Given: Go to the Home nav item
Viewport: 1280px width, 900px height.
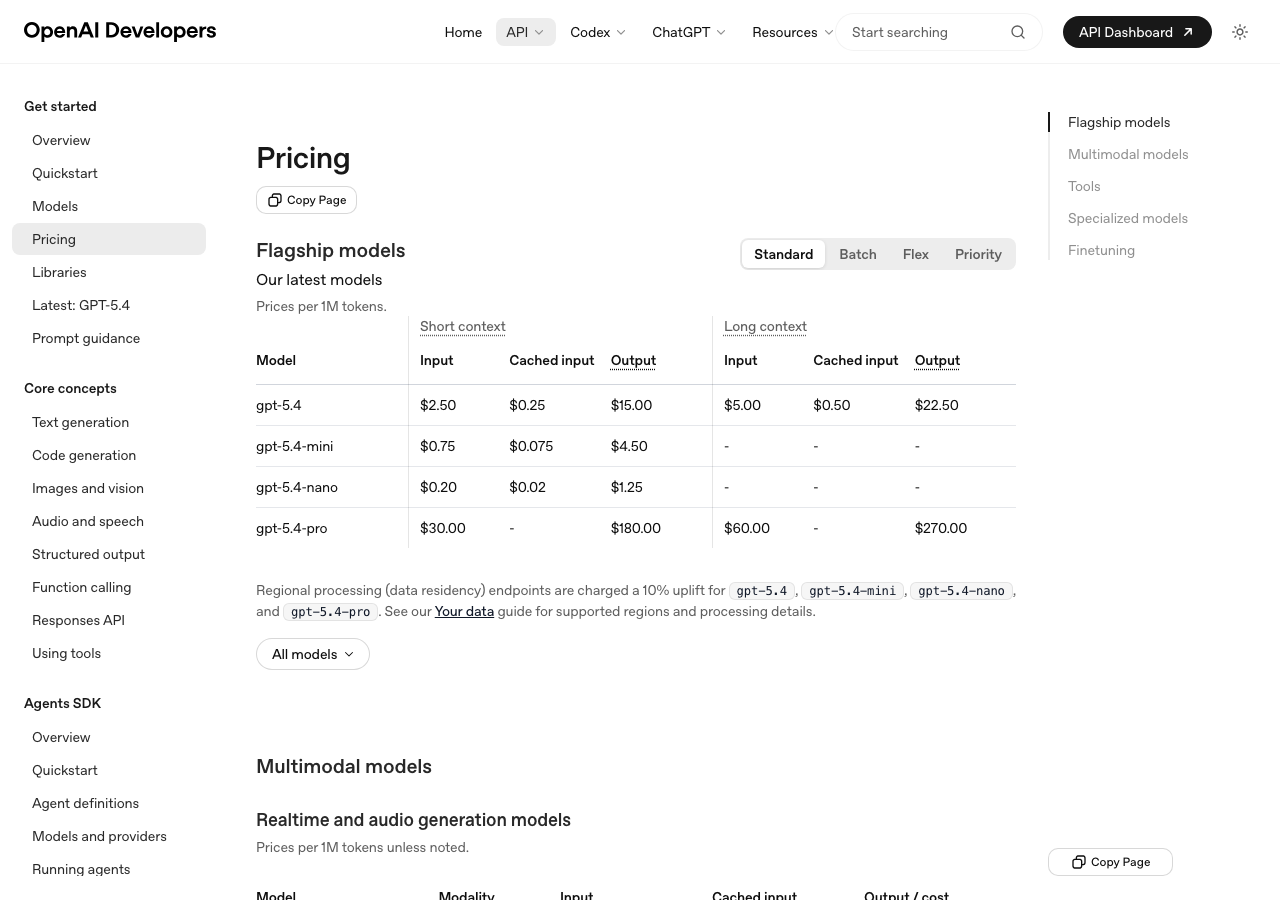Looking at the screenshot, I should (463, 32).
